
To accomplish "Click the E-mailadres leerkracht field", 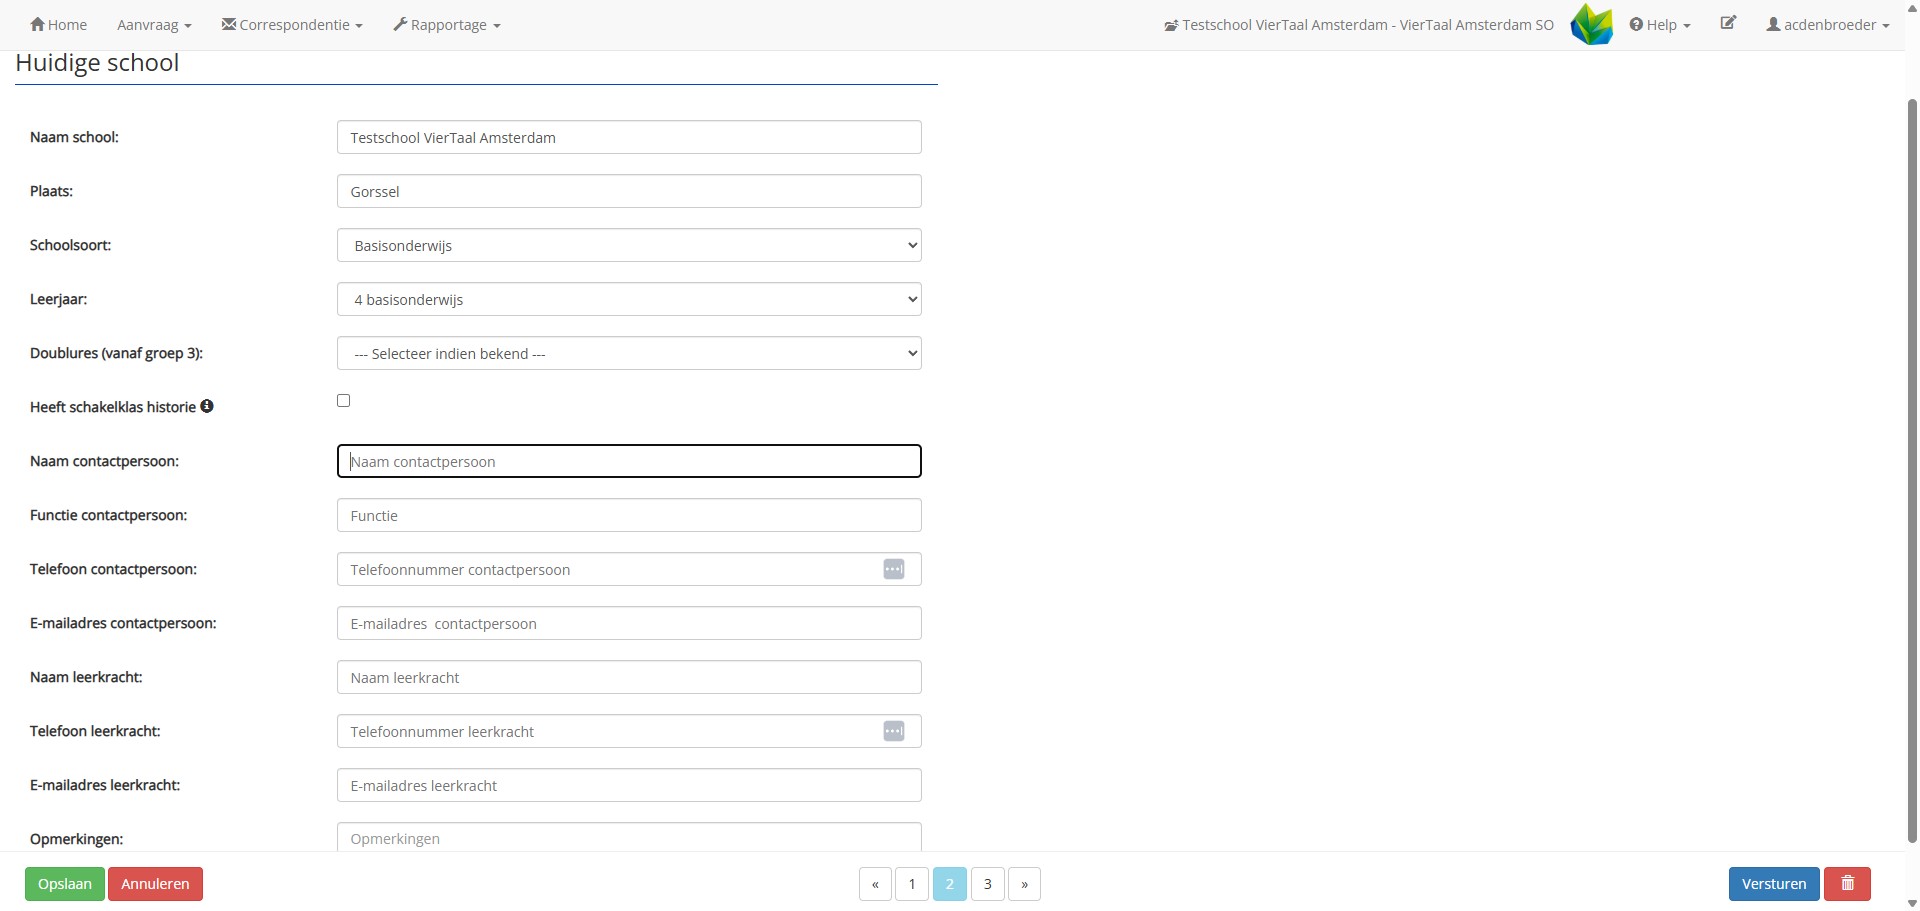I will pyautogui.click(x=629, y=785).
